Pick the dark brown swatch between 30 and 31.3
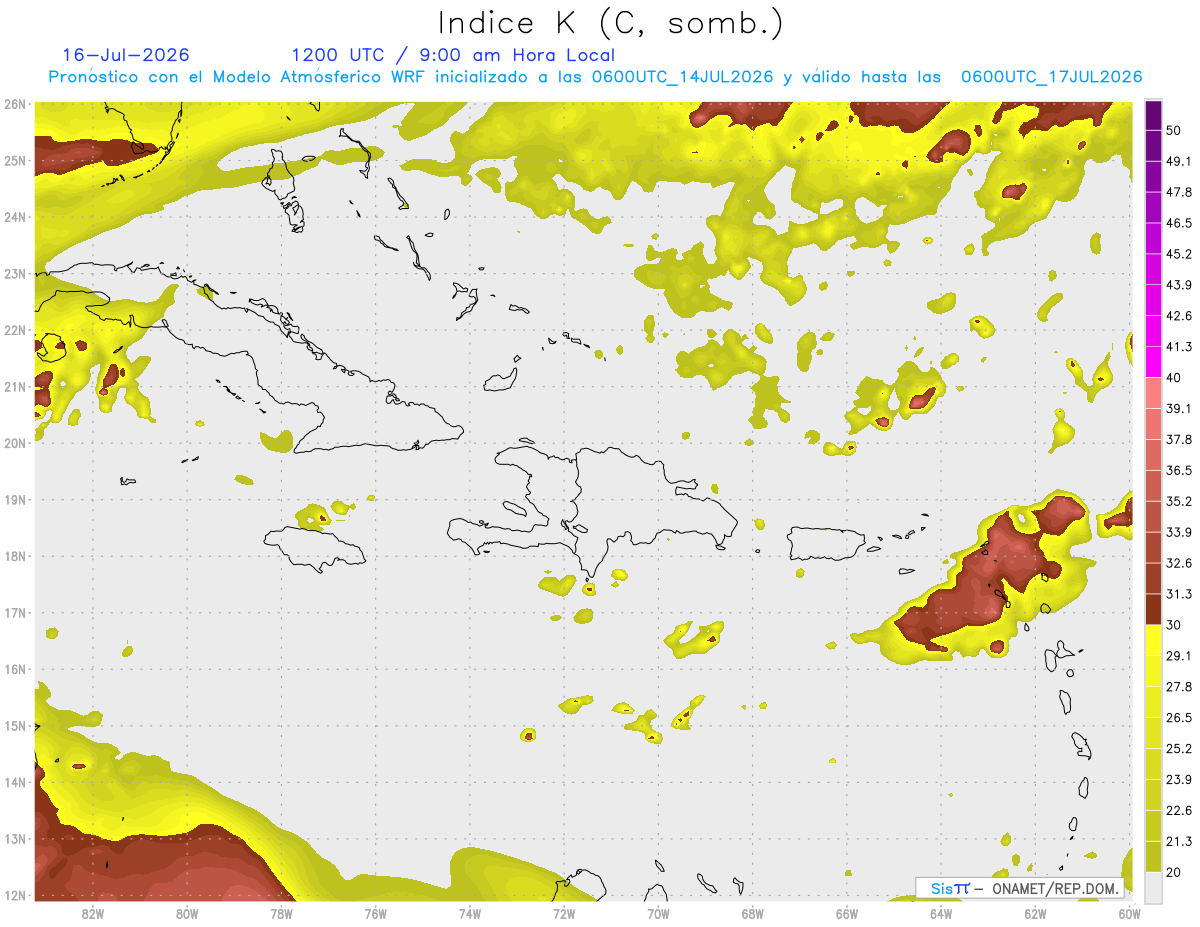1200x927 pixels. coord(1153,609)
